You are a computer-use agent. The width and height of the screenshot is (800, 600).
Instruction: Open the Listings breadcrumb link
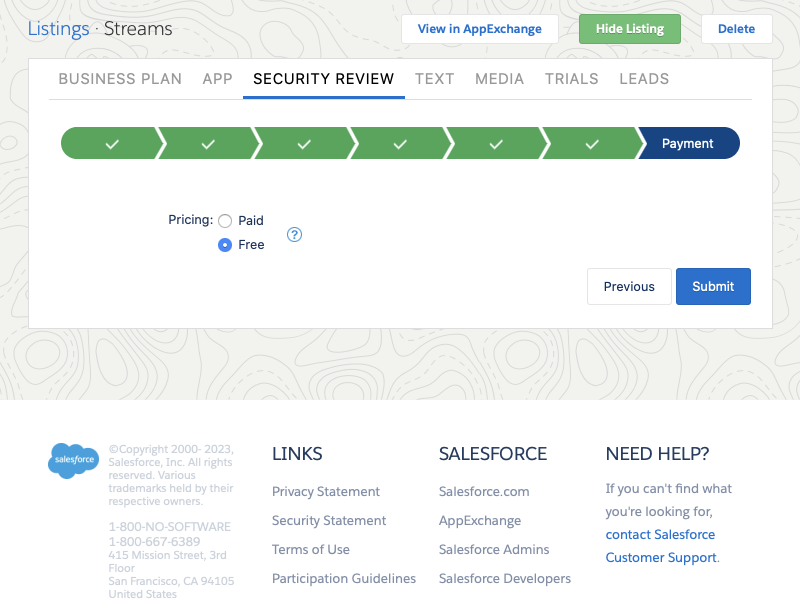coord(58,29)
